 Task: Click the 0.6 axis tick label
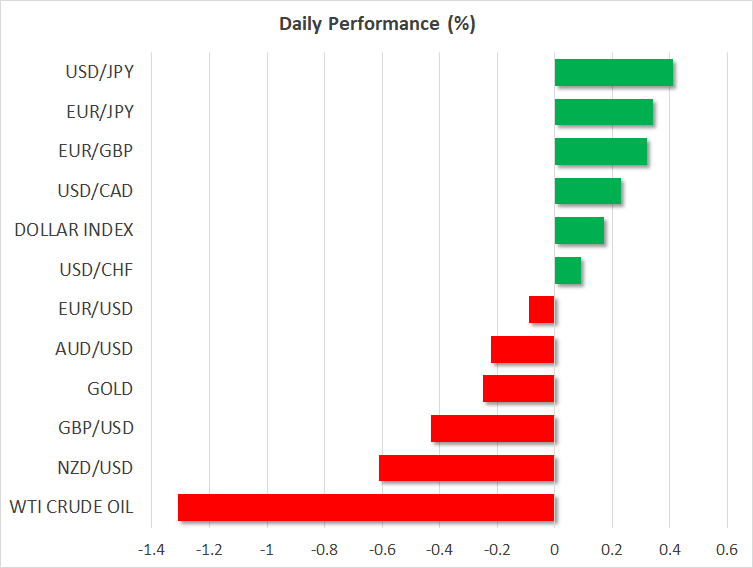click(x=727, y=550)
